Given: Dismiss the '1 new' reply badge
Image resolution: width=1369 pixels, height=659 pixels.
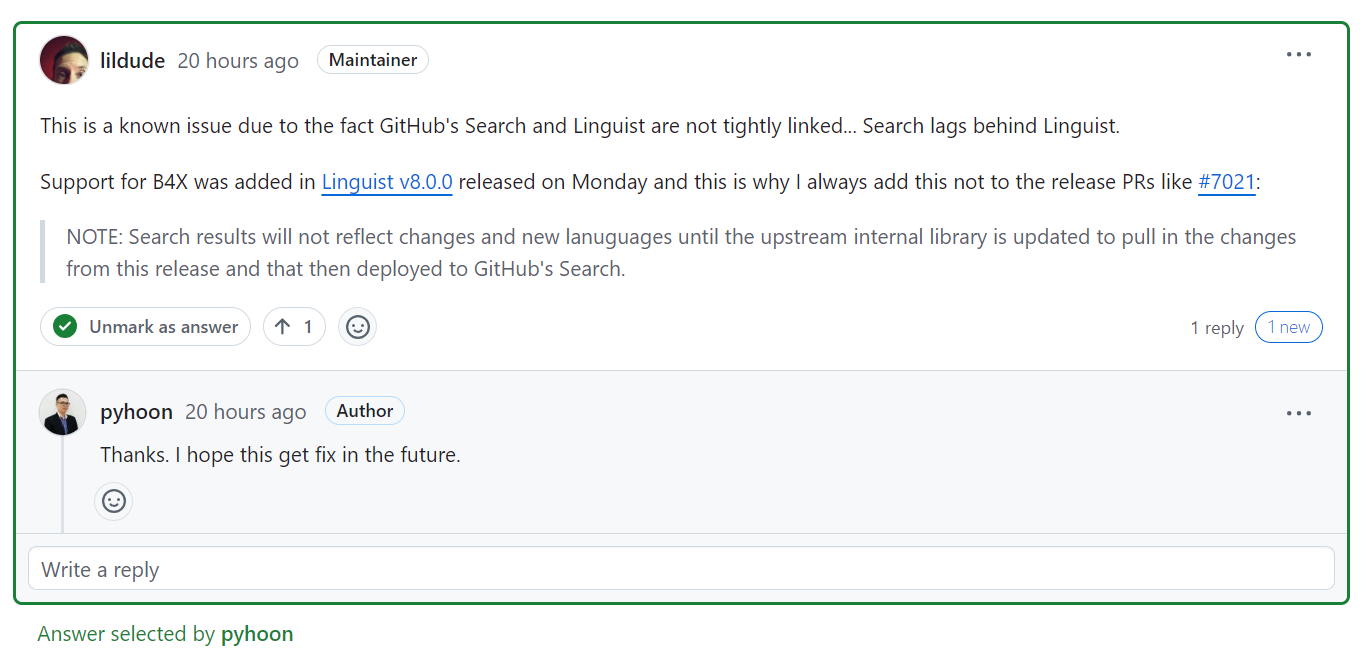Looking at the screenshot, I should click(1288, 326).
